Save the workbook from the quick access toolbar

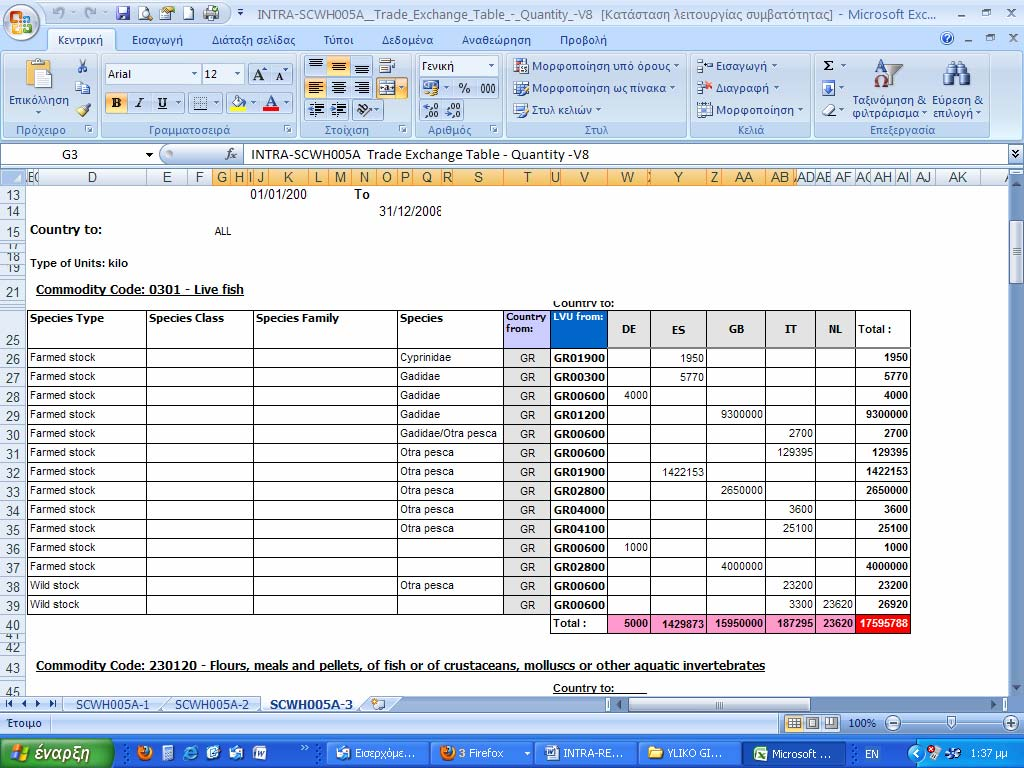point(123,12)
